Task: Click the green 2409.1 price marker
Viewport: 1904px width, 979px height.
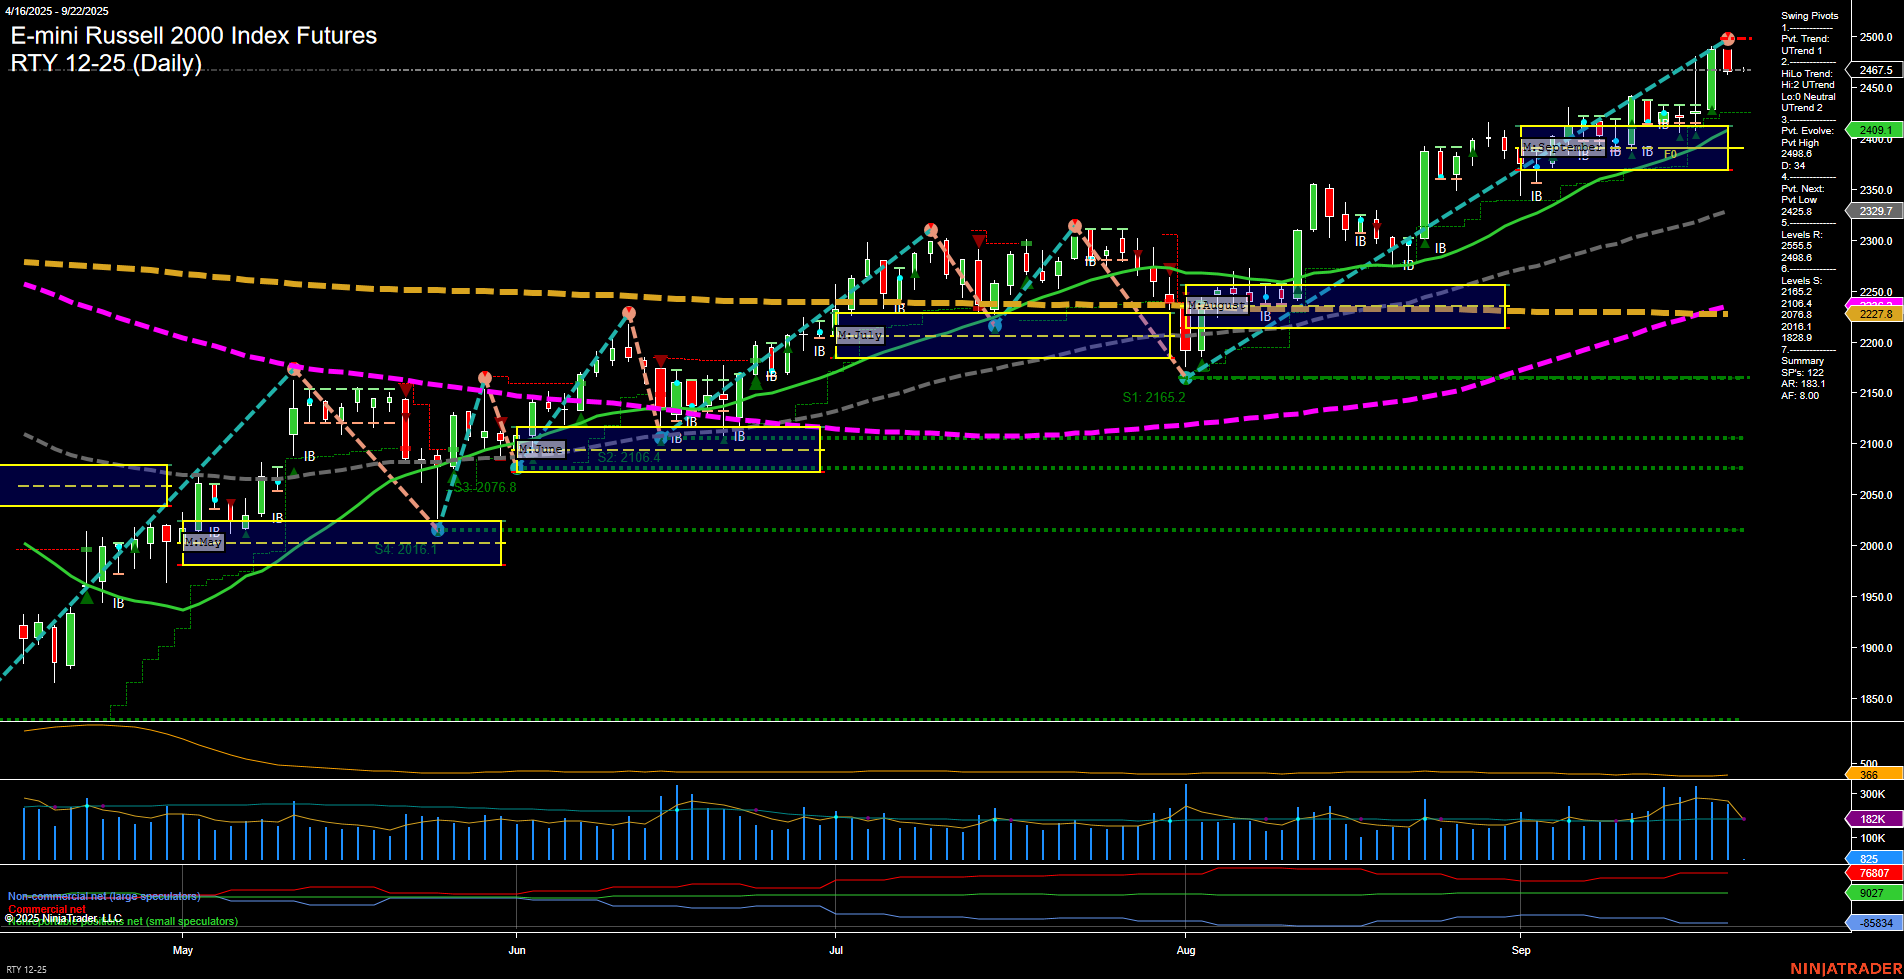Action: coord(1877,130)
